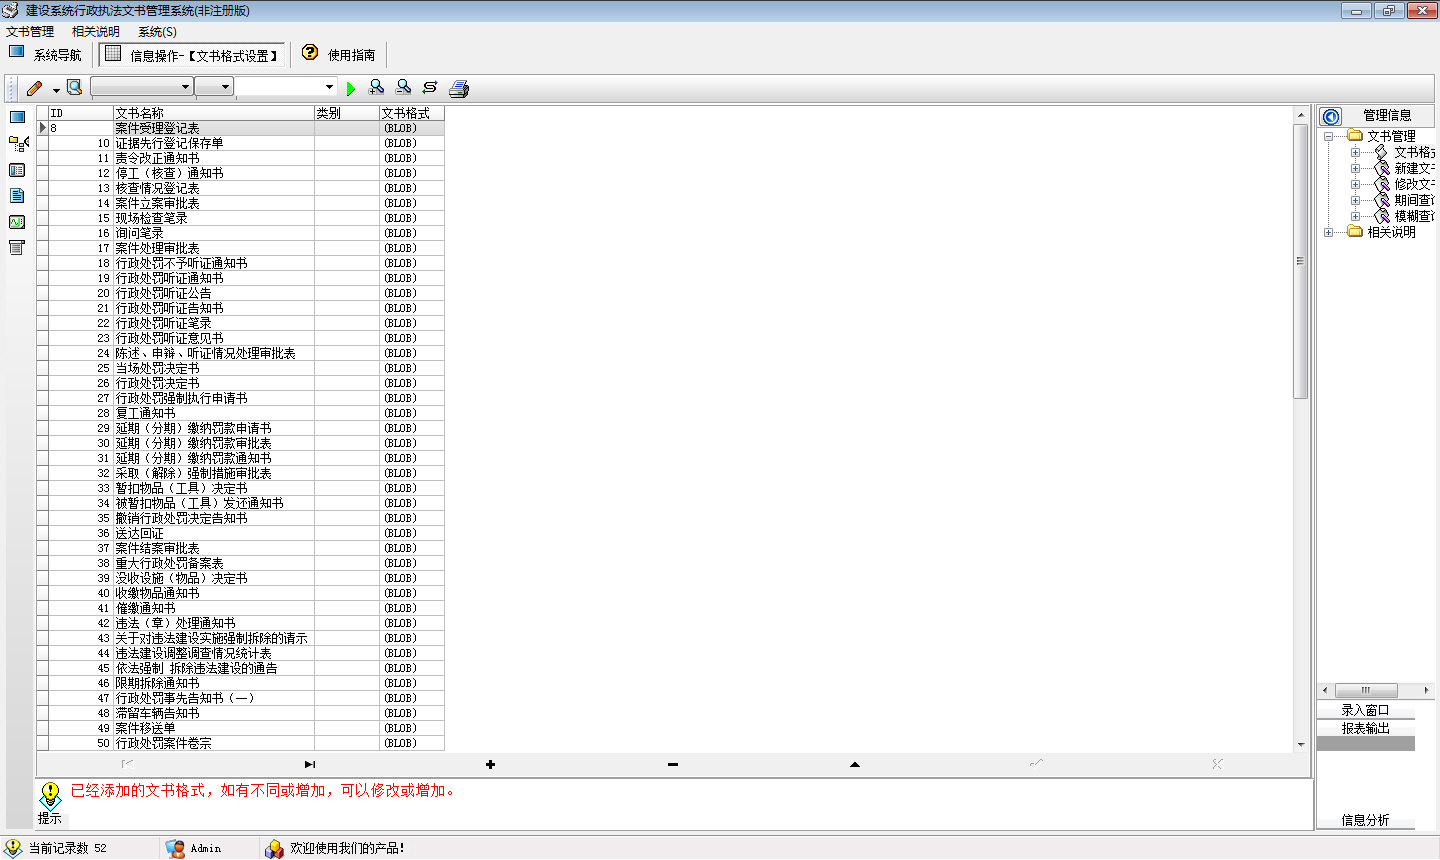This screenshot has height=860, width=1440.
Task: Click the 文书名称 column header
Action: [x=214, y=113]
